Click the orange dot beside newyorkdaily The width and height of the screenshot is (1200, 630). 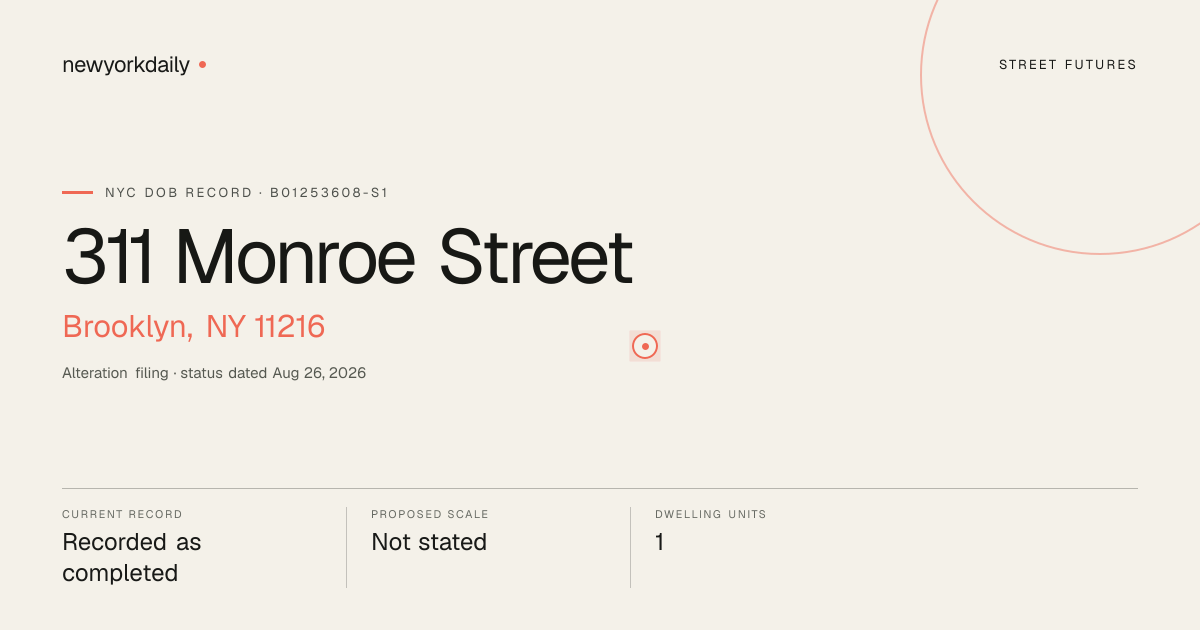tap(202, 64)
